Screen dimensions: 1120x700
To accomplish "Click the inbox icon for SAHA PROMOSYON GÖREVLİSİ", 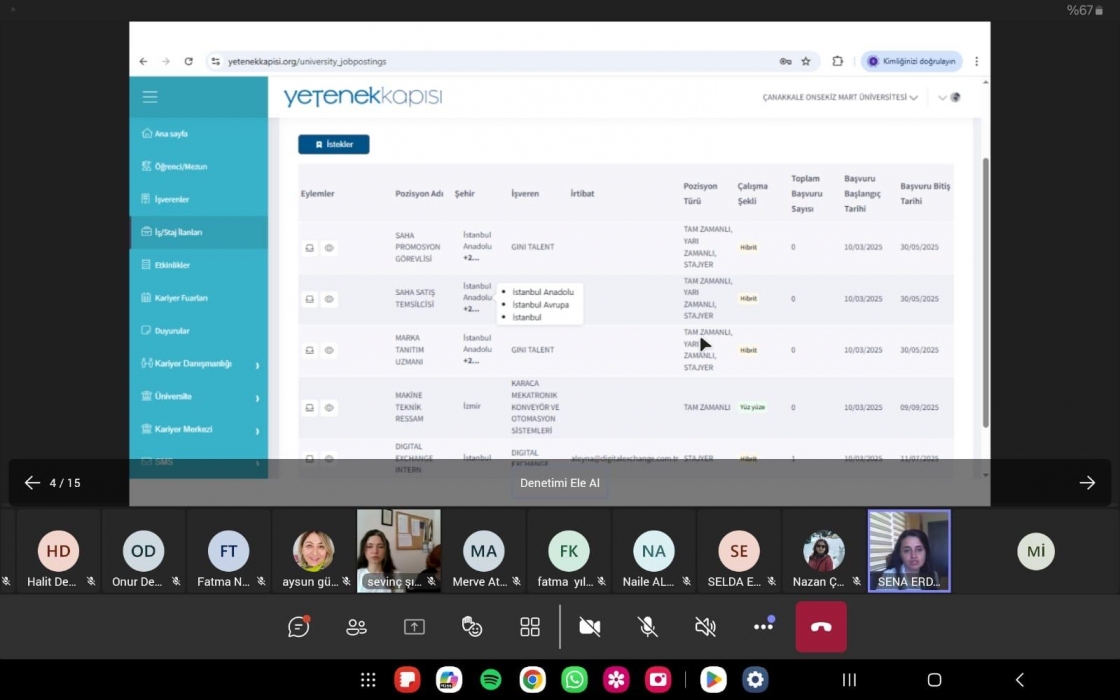I will (309, 248).
